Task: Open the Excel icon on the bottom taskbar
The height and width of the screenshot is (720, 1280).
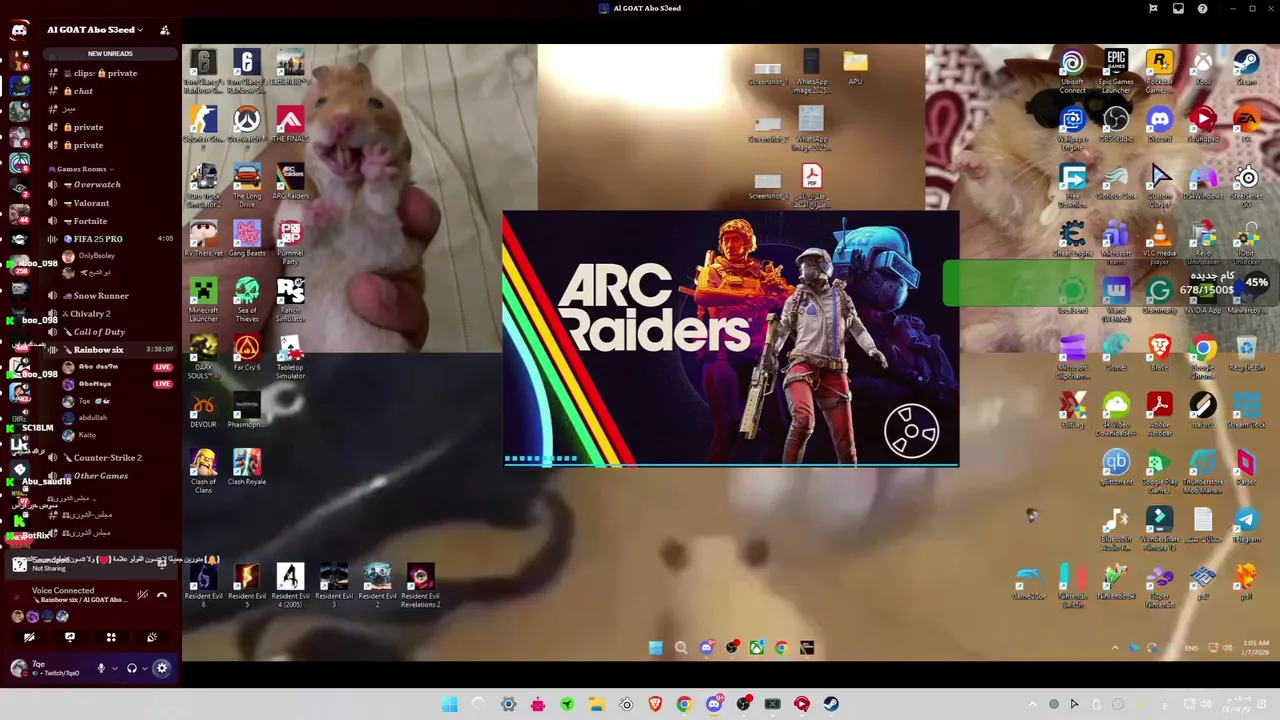Action: [772, 704]
